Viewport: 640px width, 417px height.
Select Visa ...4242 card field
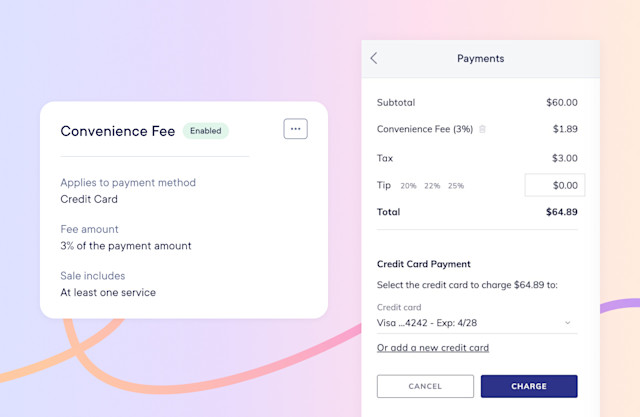(477, 323)
